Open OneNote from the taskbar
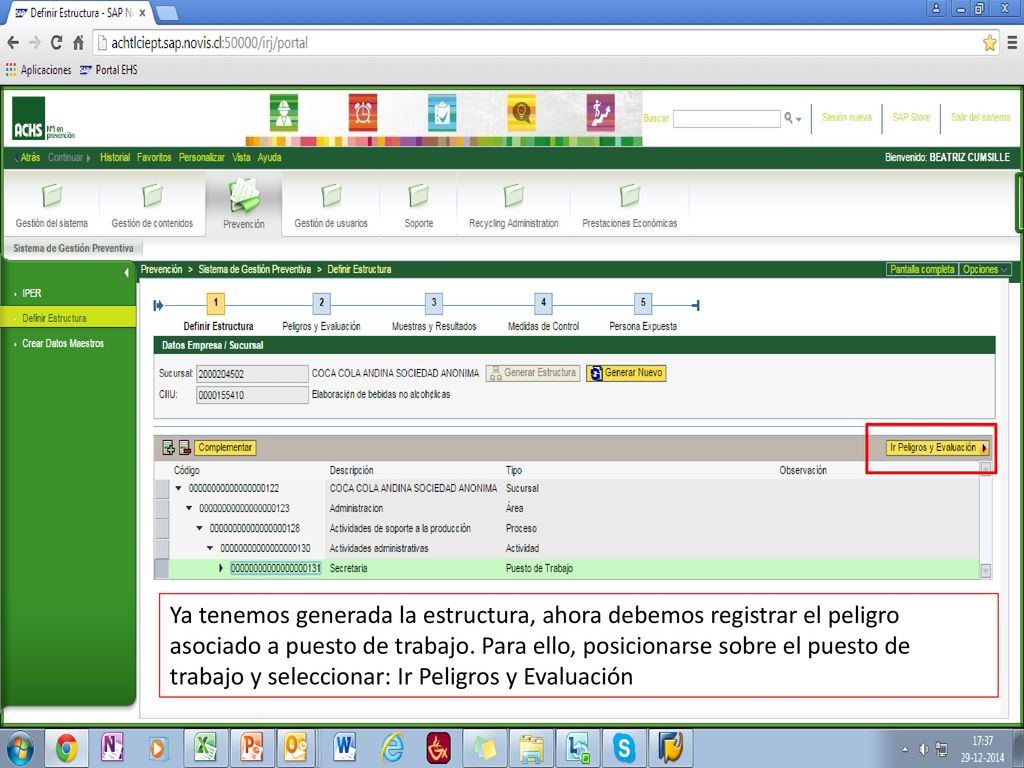1024x768 pixels. tap(112, 747)
